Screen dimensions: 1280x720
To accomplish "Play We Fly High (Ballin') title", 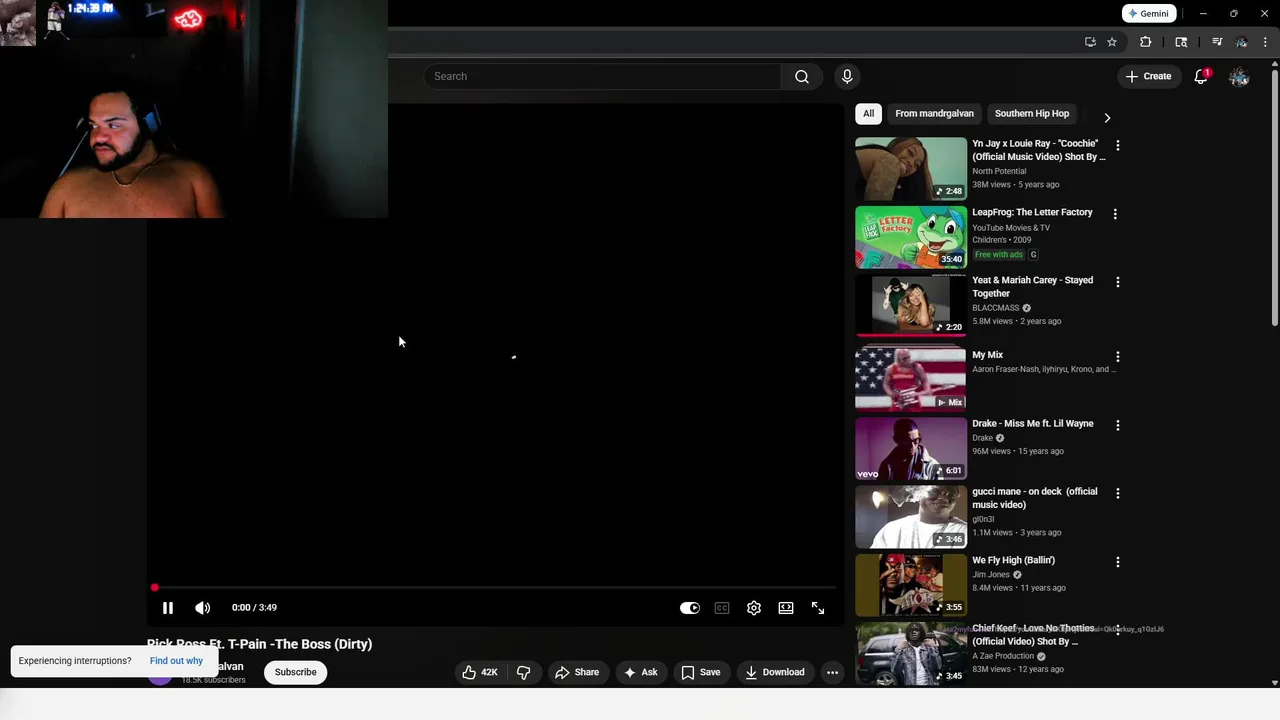I will click(1014, 561).
